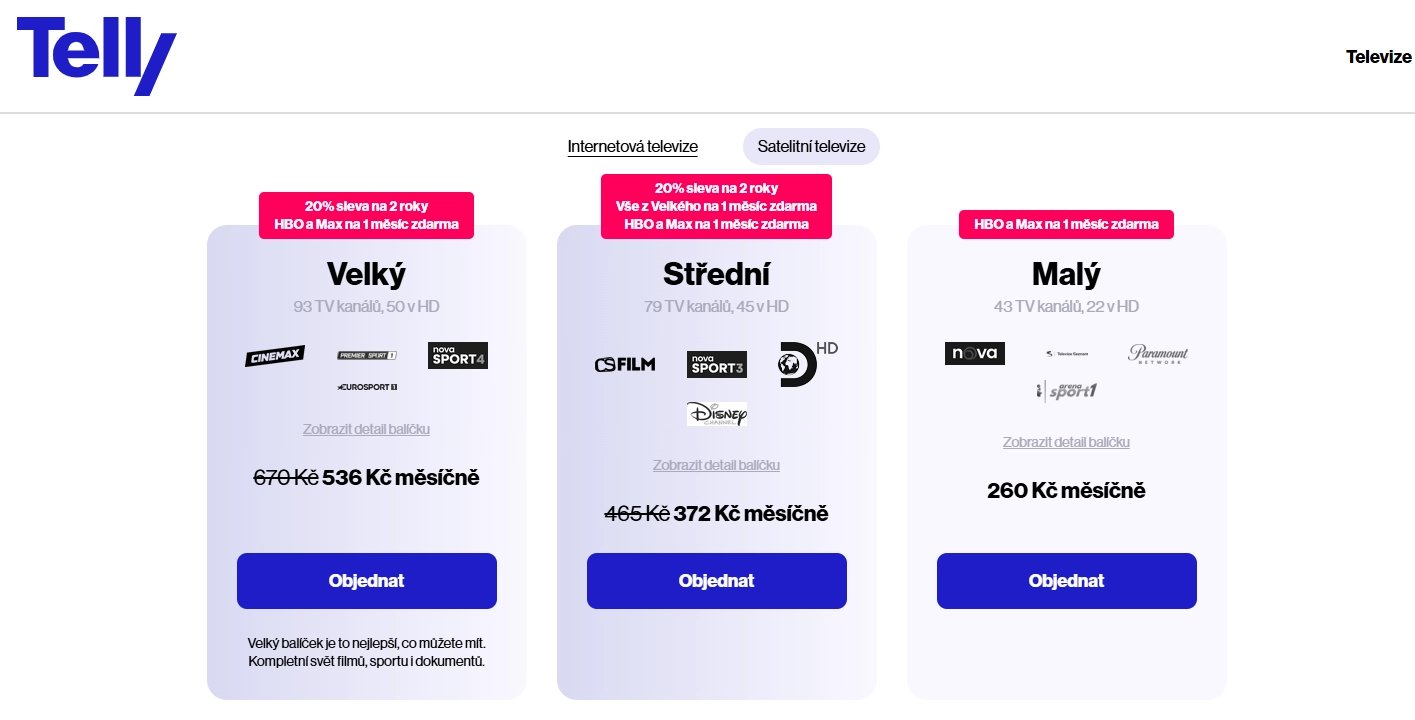Click the CS Film channel logo

[624, 364]
